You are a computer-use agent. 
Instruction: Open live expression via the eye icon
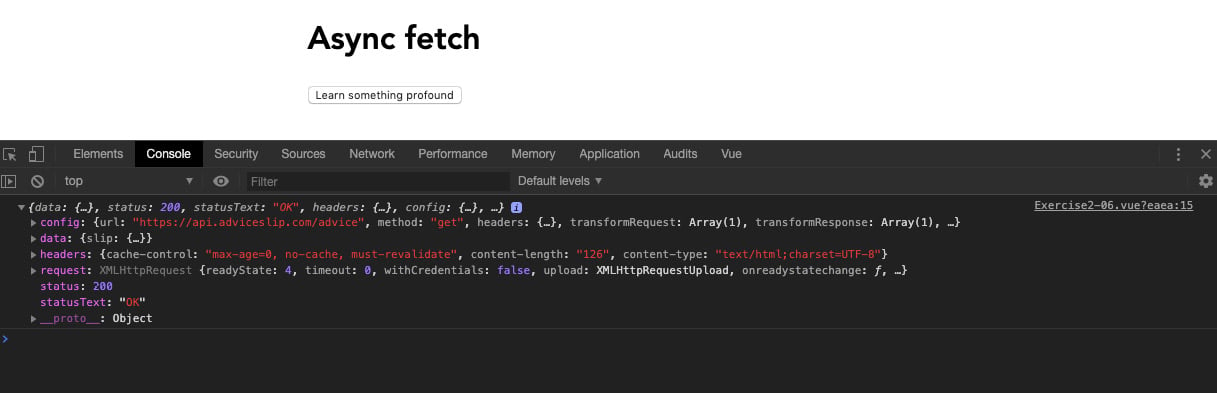(x=221, y=181)
